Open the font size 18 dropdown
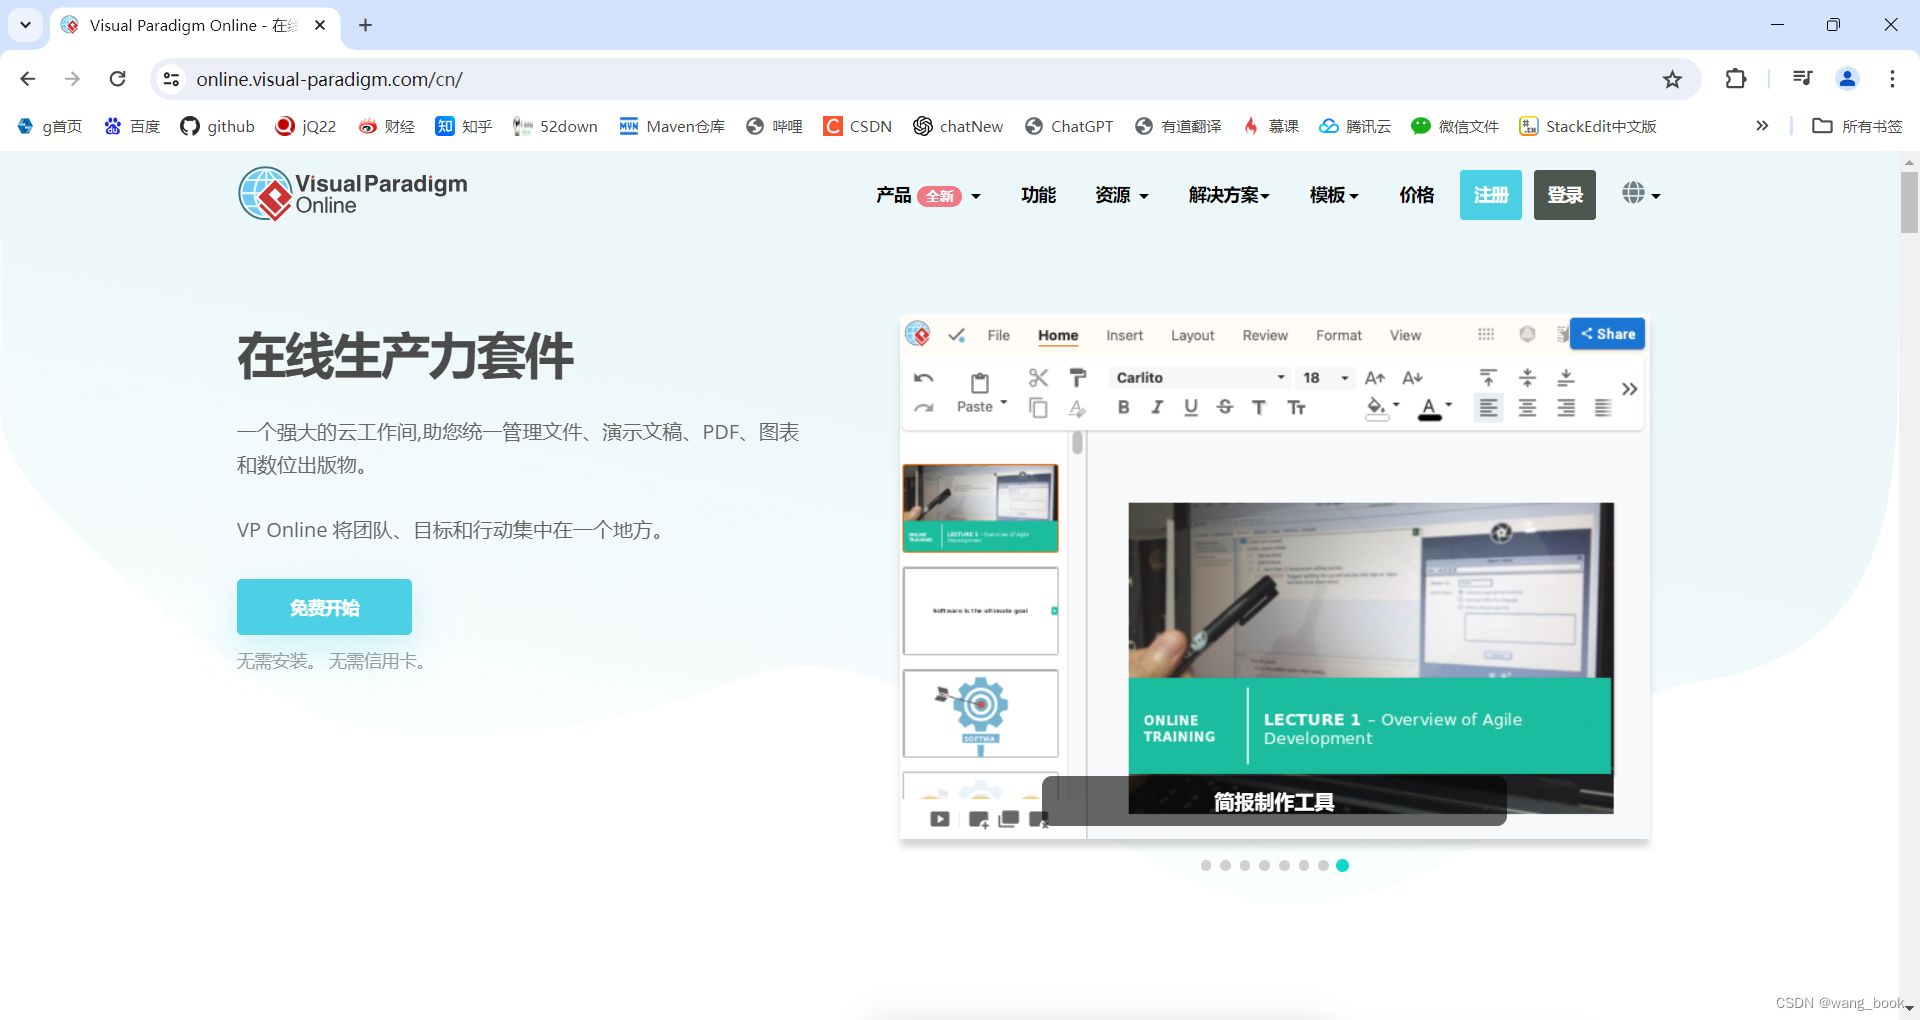Image resolution: width=1920 pixels, height=1020 pixels. point(1325,378)
